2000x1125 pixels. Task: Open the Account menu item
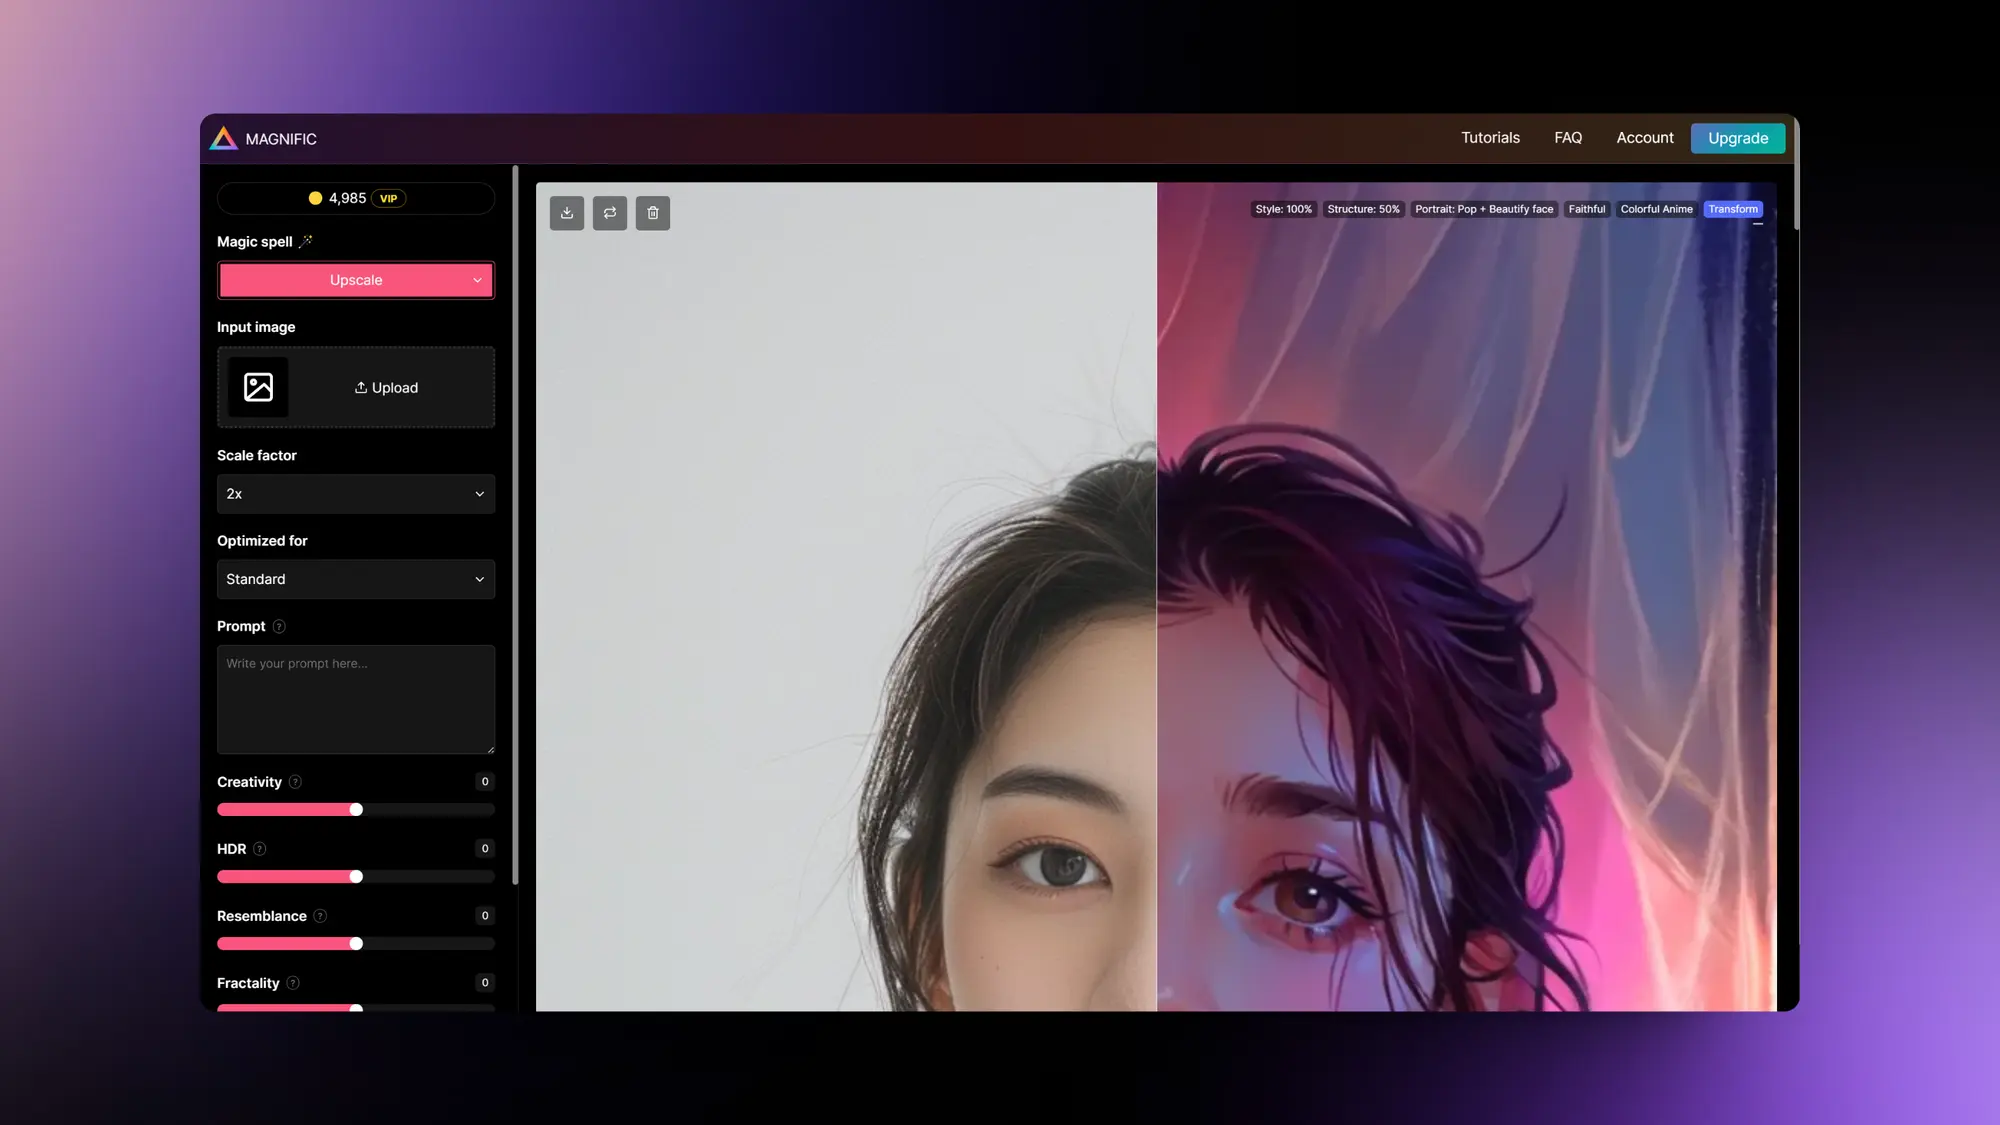pos(1644,138)
